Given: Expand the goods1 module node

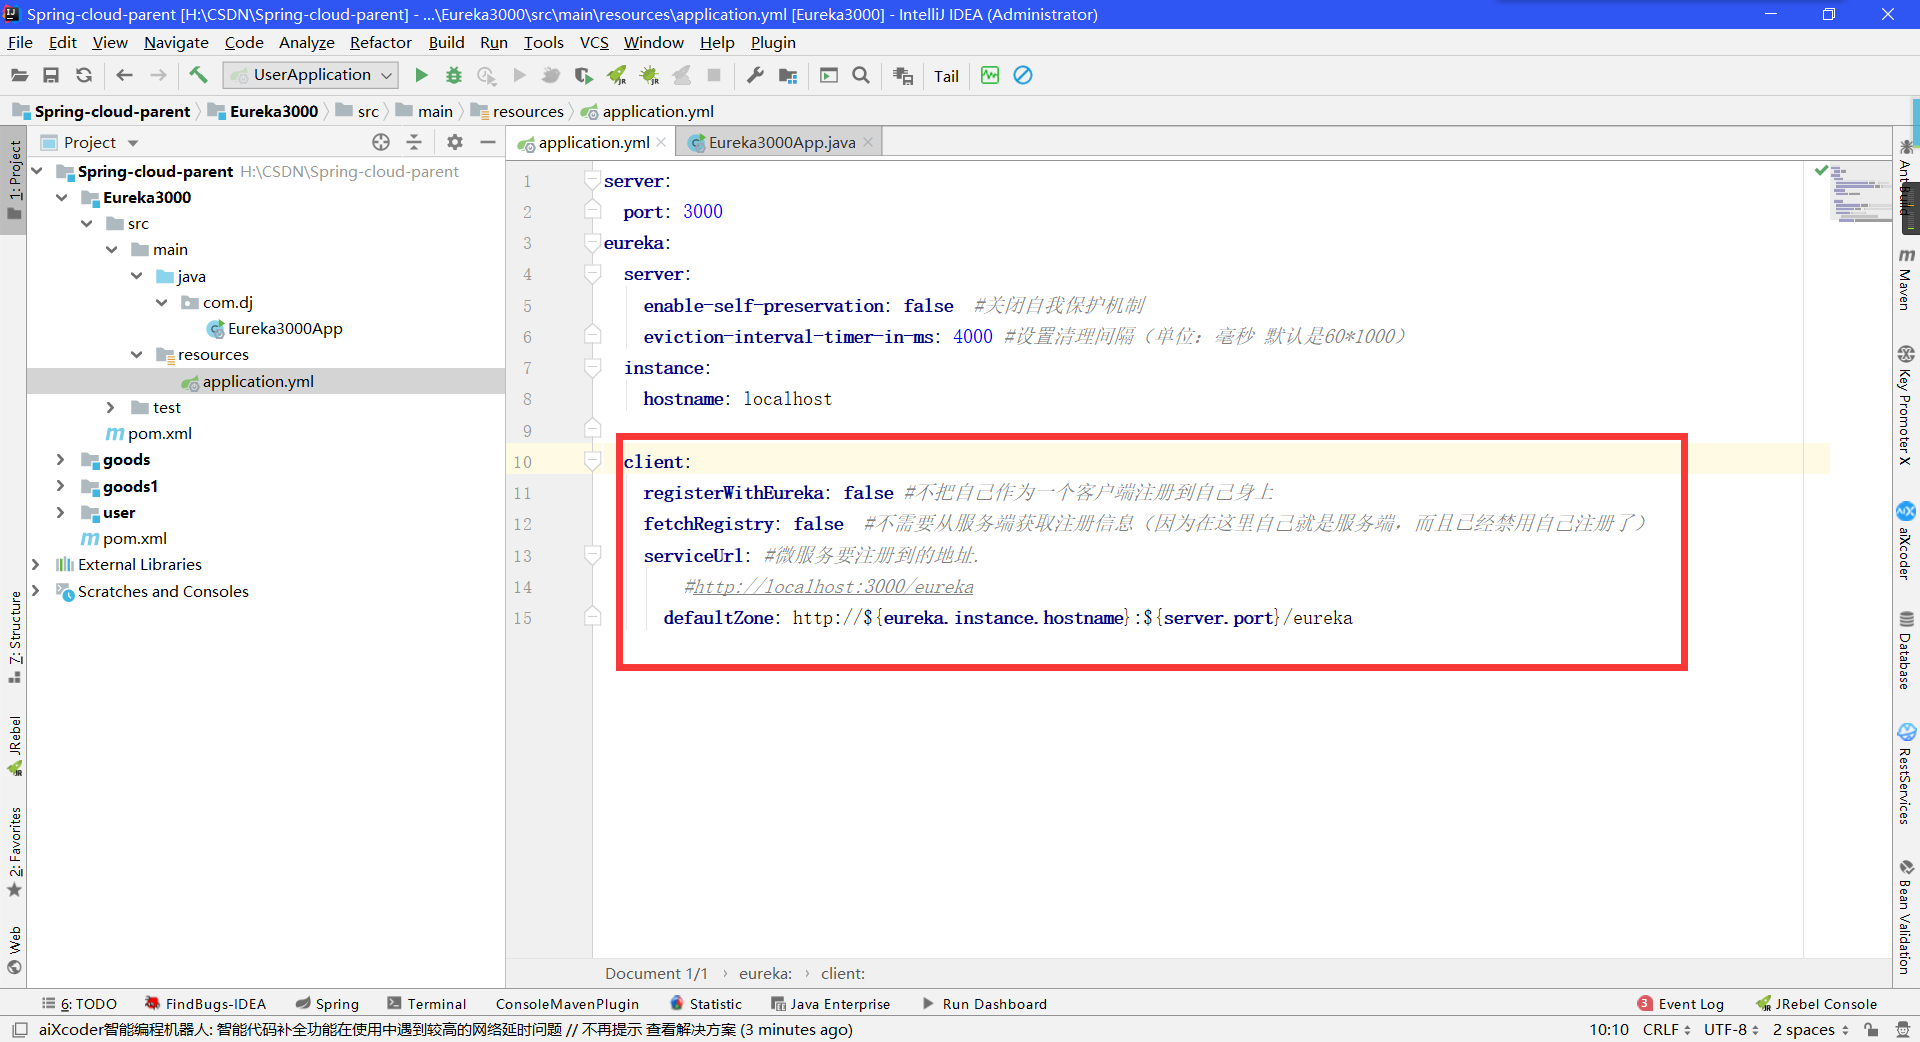Looking at the screenshot, I should 61,486.
